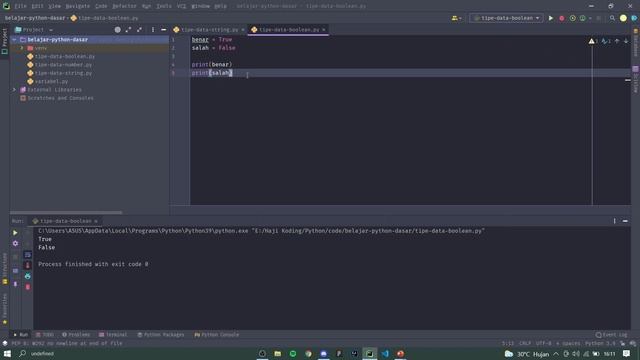
Task: Open the Terminal tool window tab
Action: [x=113, y=335]
